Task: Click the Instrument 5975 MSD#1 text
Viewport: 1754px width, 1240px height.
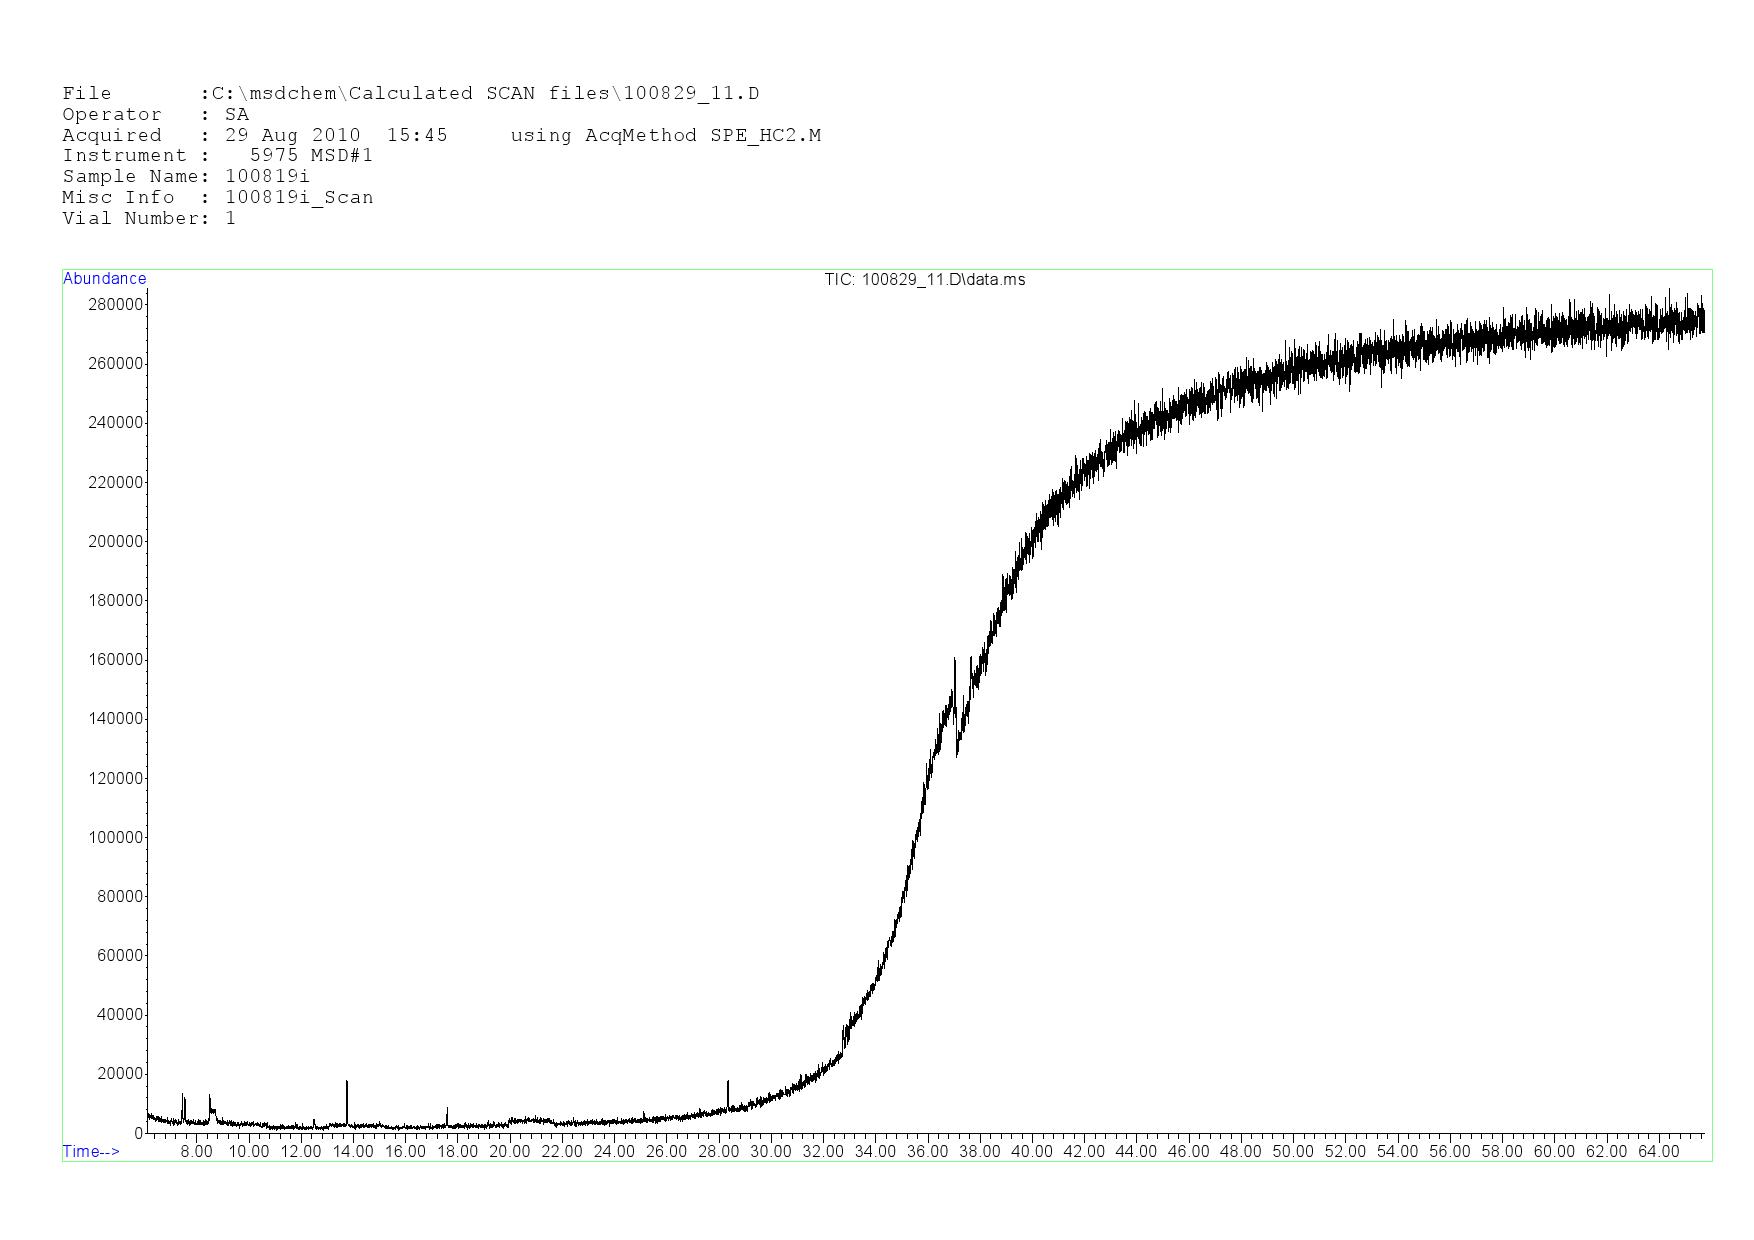Action: [x=217, y=156]
